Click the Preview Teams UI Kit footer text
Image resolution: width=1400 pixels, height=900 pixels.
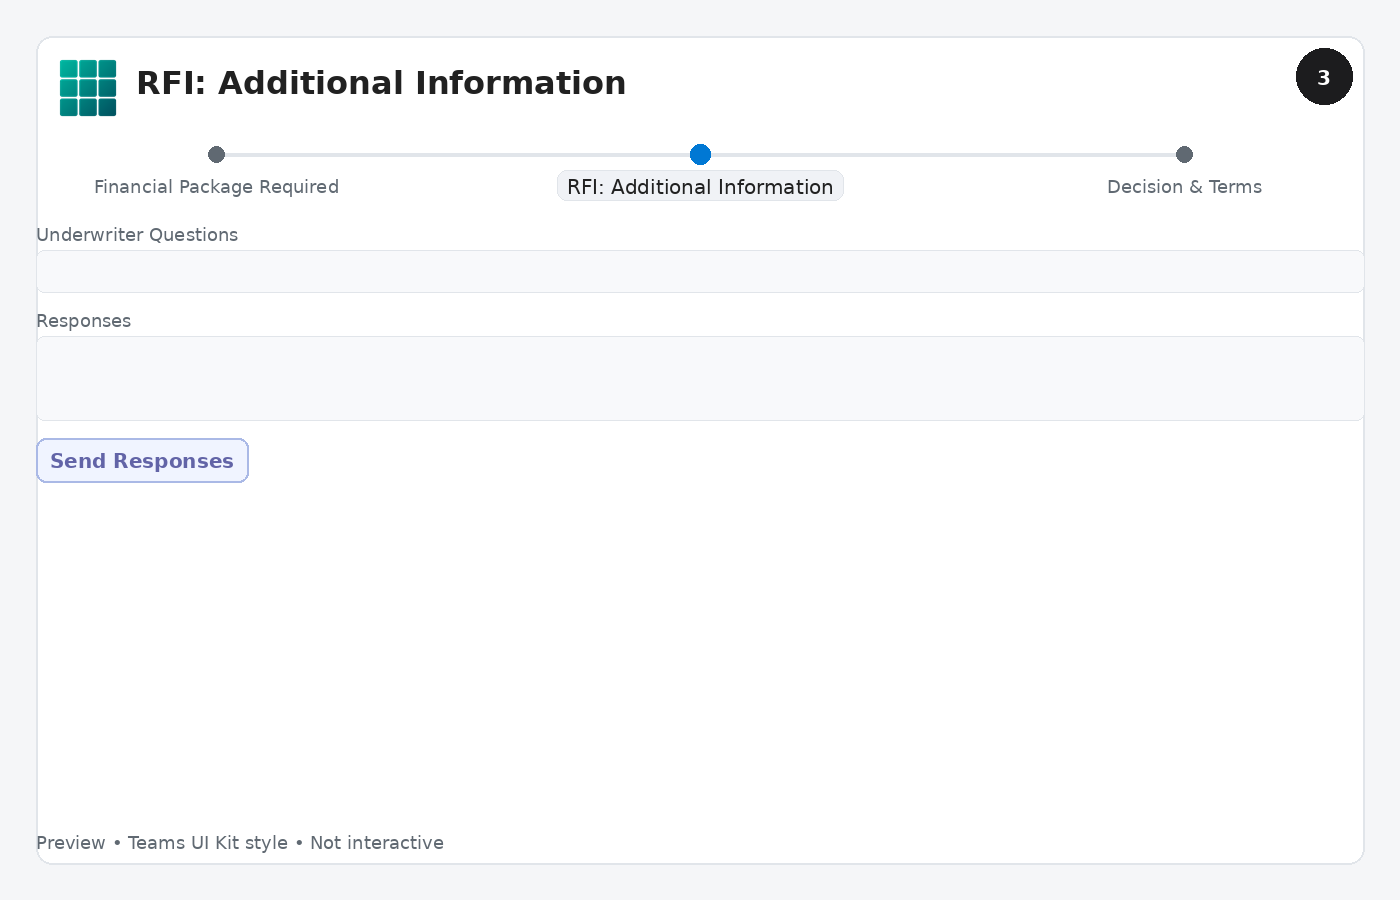(x=240, y=843)
